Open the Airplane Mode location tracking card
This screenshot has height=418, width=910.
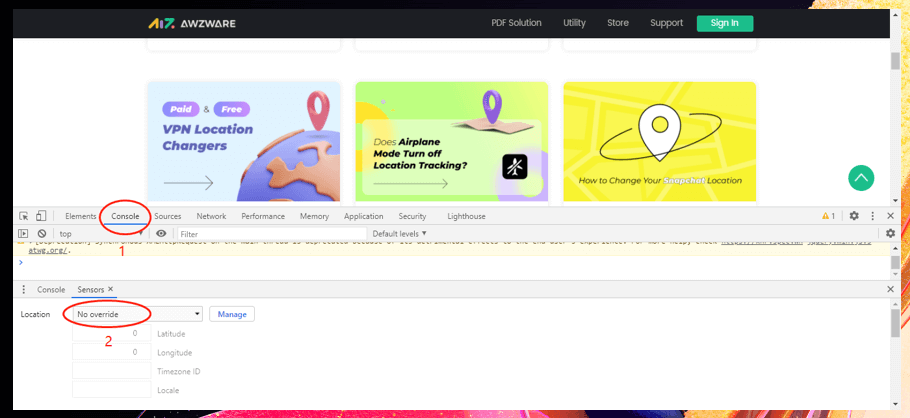pyautogui.click(x=452, y=142)
